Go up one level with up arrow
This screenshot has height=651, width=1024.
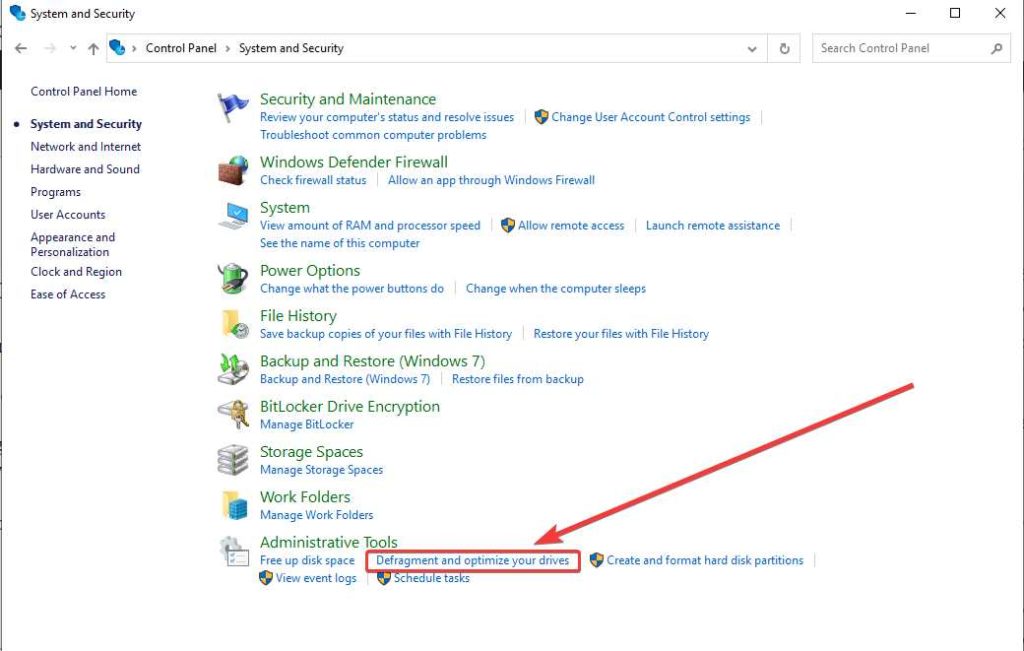pos(93,48)
